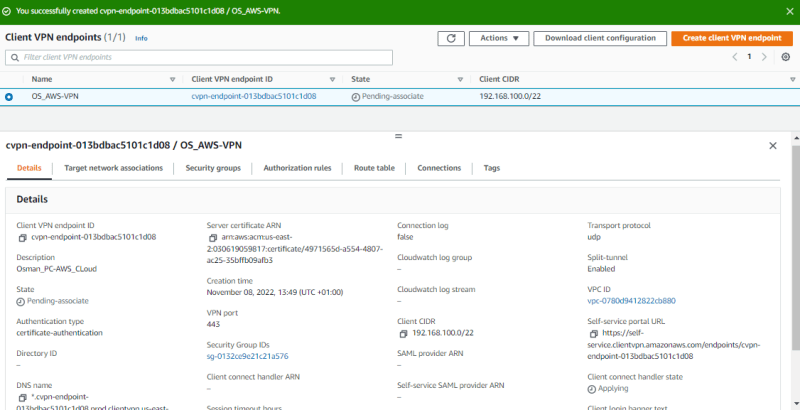Refresh the Client VPN endpoints list
This screenshot has height=410, width=800.
pyautogui.click(x=451, y=38)
